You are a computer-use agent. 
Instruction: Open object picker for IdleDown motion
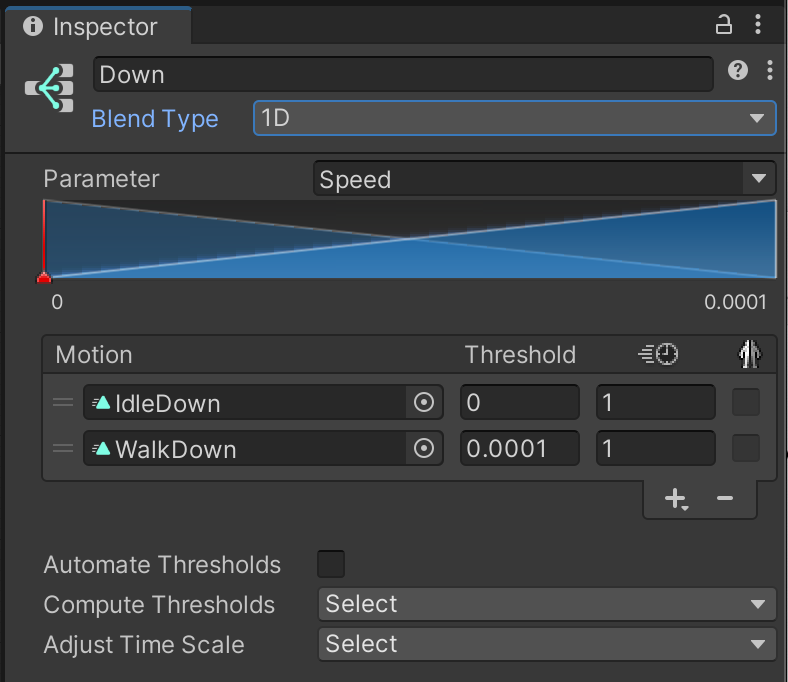pyautogui.click(x=423, y=403)
